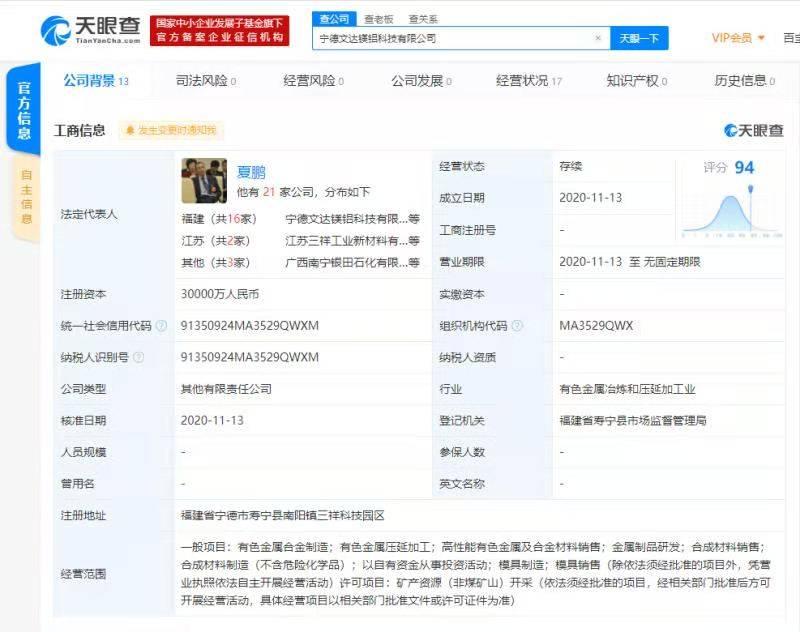Image resolution: width=800 pixels, height=632 pixels.
Task: Click the 经营范围 business scope paragraph
Action: tap(476, 574)
